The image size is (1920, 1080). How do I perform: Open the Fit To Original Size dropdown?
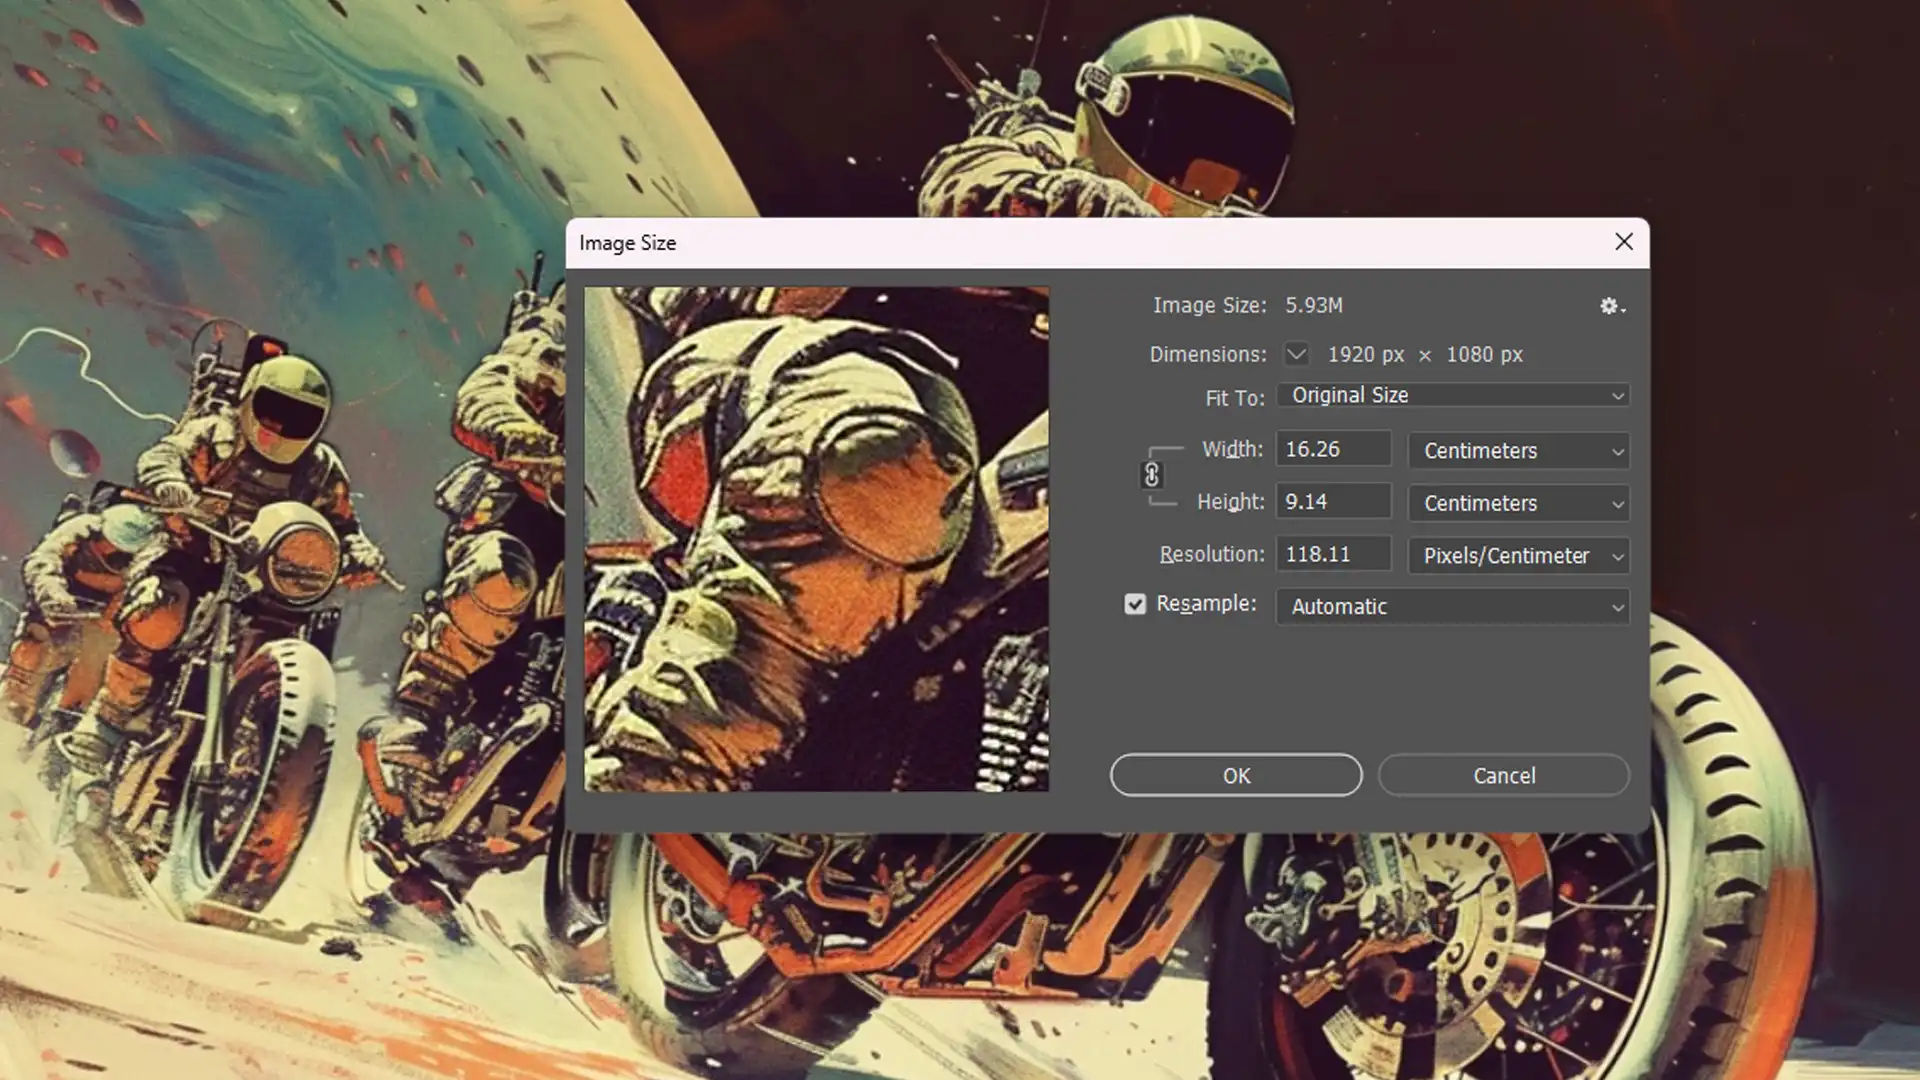coord(1453,396)
